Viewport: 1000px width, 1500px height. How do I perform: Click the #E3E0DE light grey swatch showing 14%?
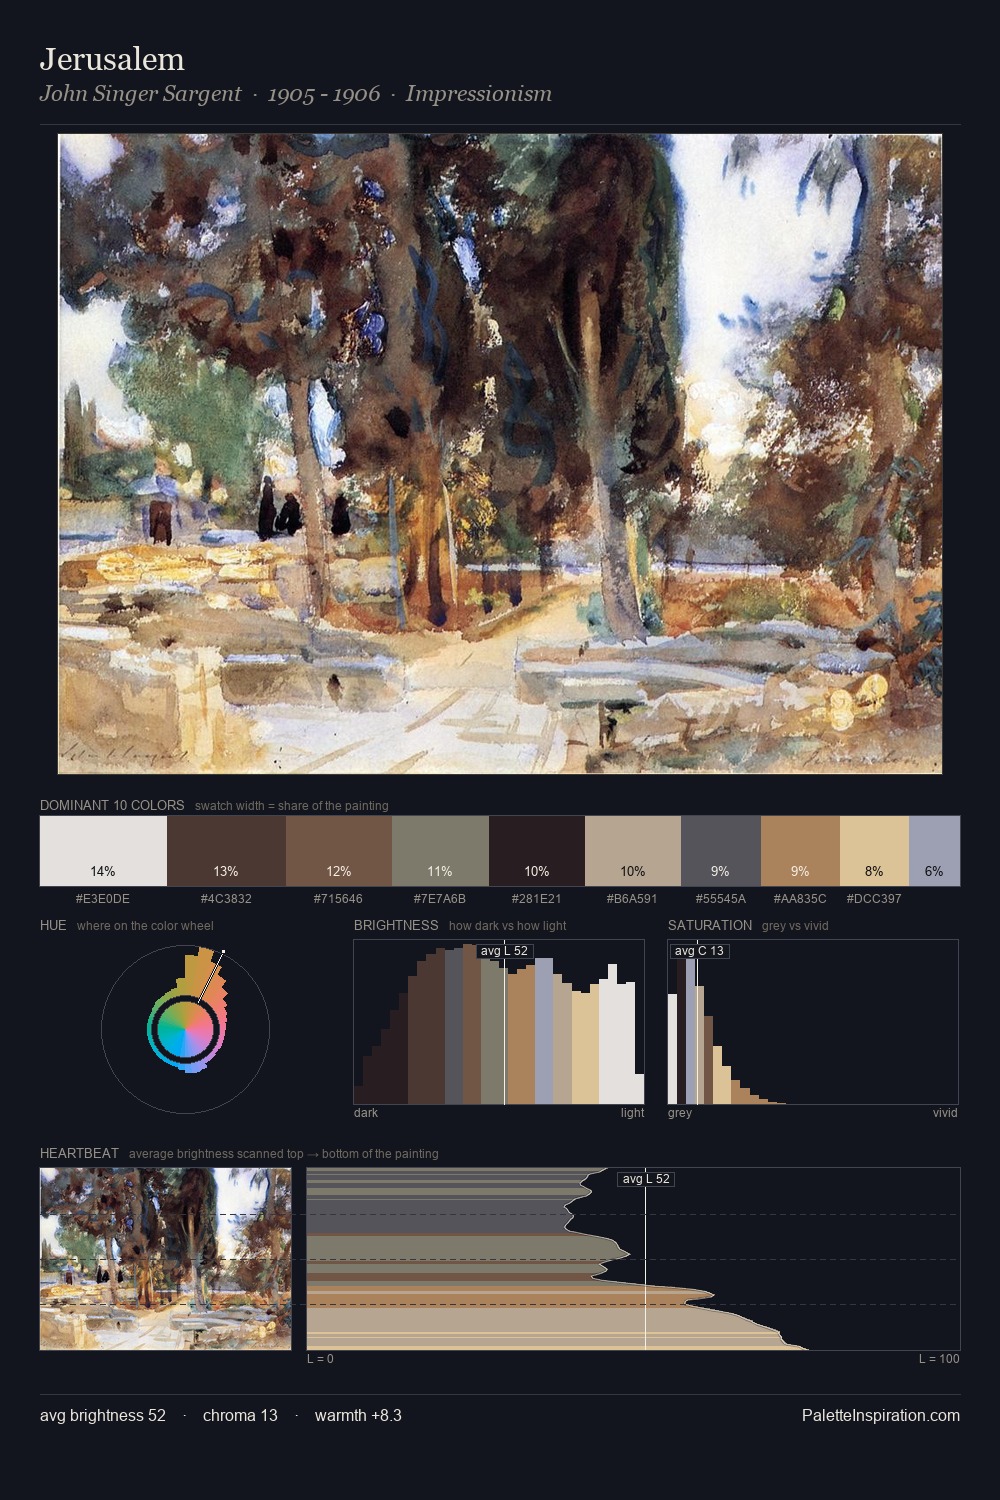point(103,851)
